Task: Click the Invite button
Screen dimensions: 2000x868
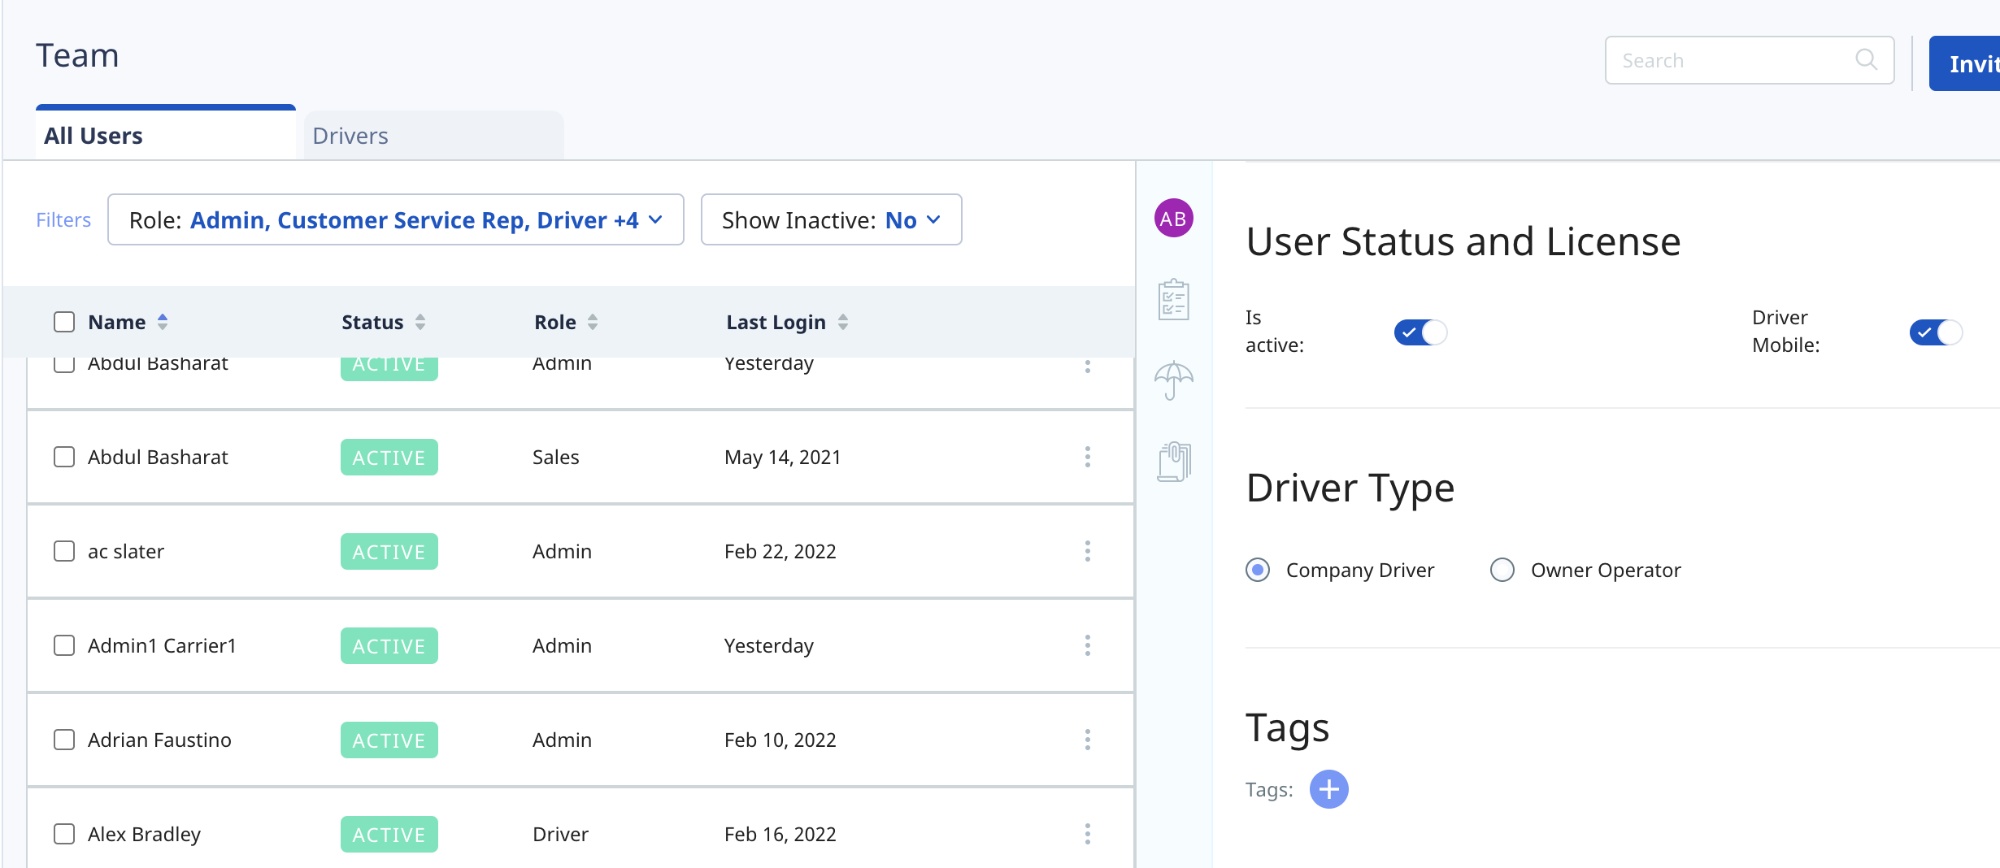Action: pos(1965,64)
